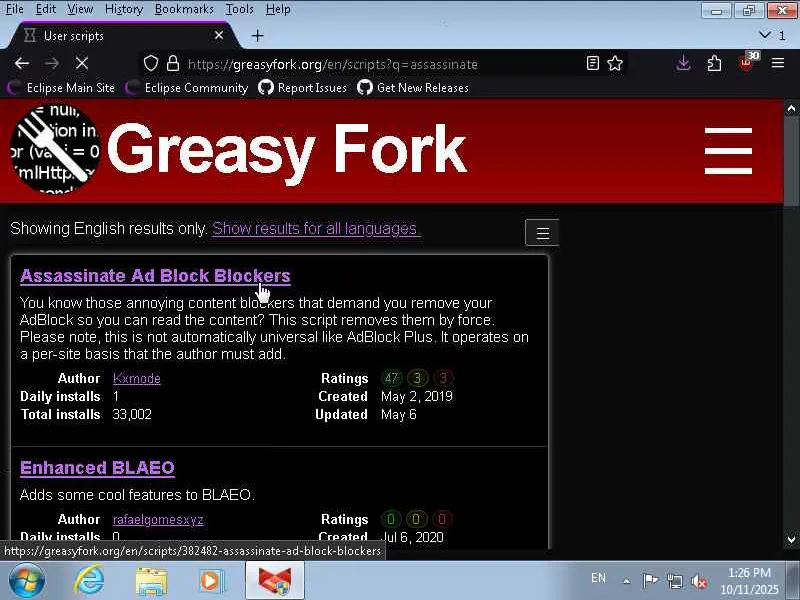Image resolution: width=800 pixels, height=600 pixels.
Task: Close the User scripts tab
Action: 219,35
